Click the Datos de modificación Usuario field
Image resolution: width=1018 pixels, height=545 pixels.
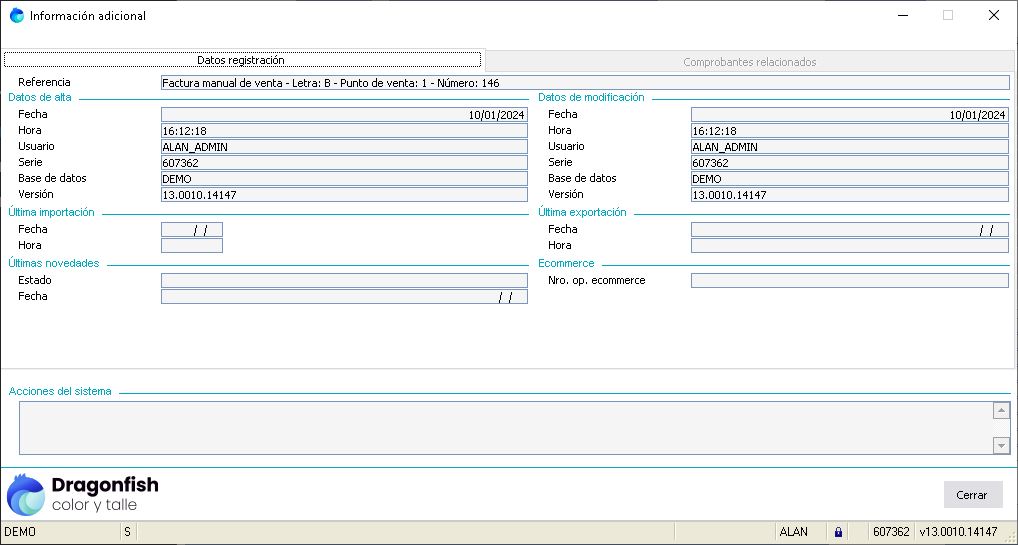(850, 147)
